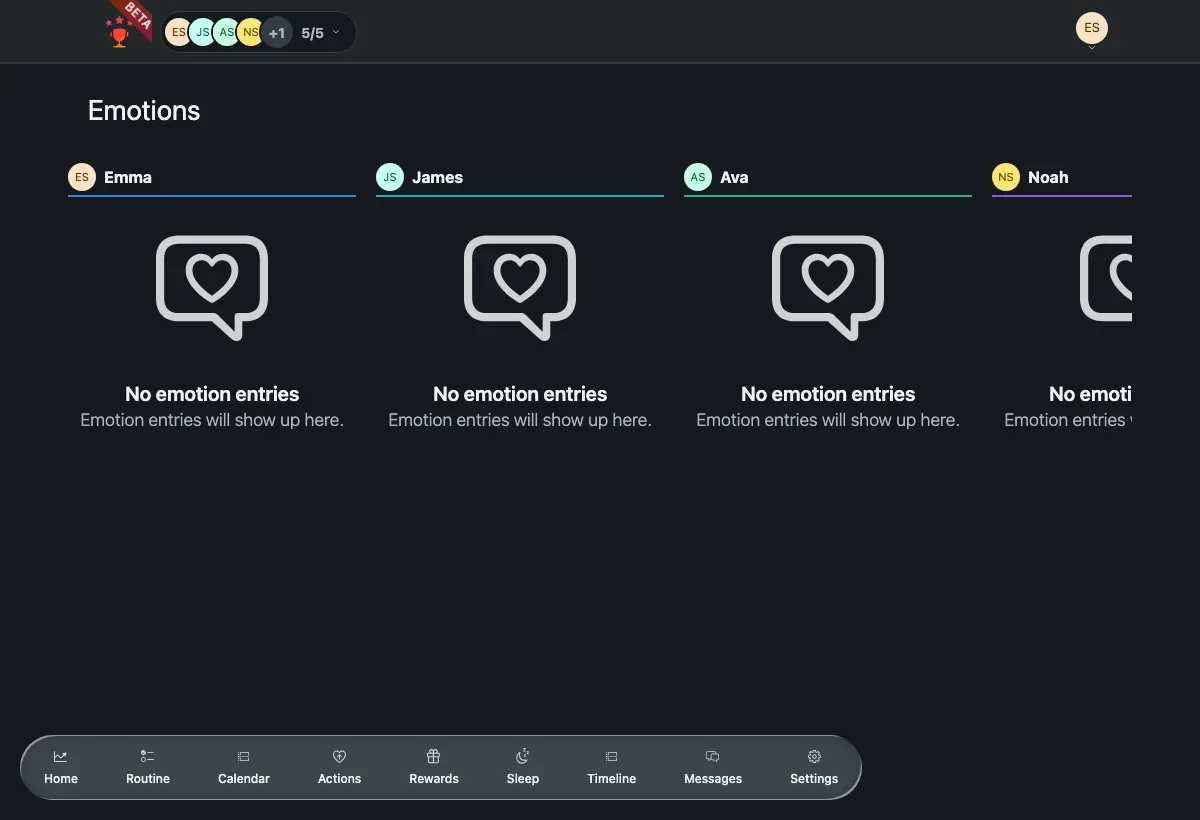Switch to the Actions tab

[339, 767]
